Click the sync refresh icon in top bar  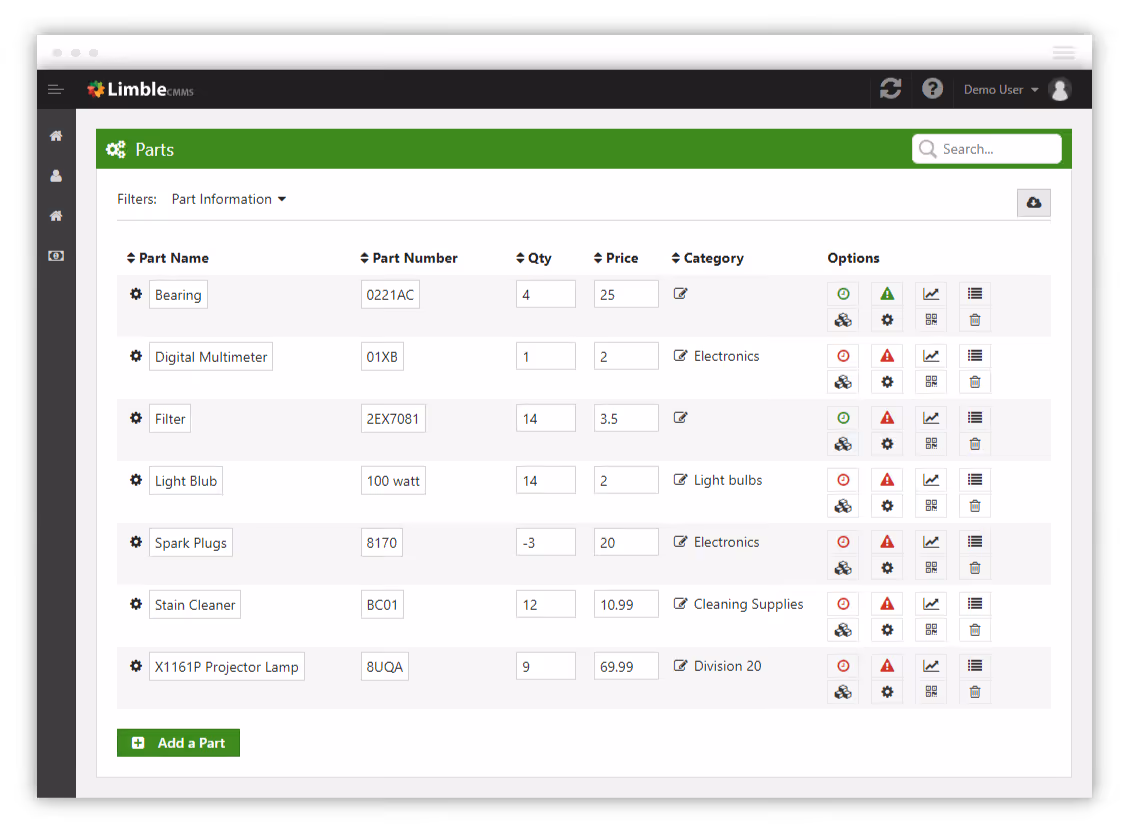[x=890, y=88]
